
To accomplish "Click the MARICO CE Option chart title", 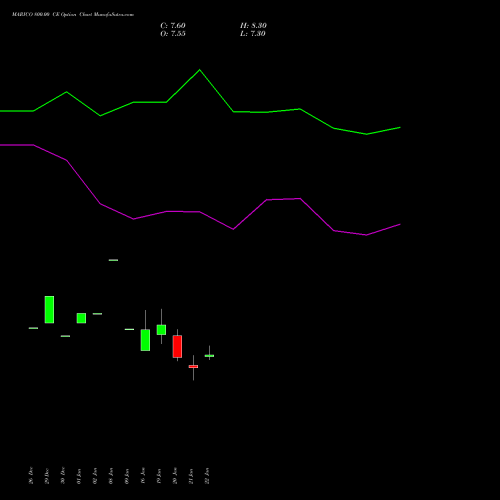I will (73, 15).
